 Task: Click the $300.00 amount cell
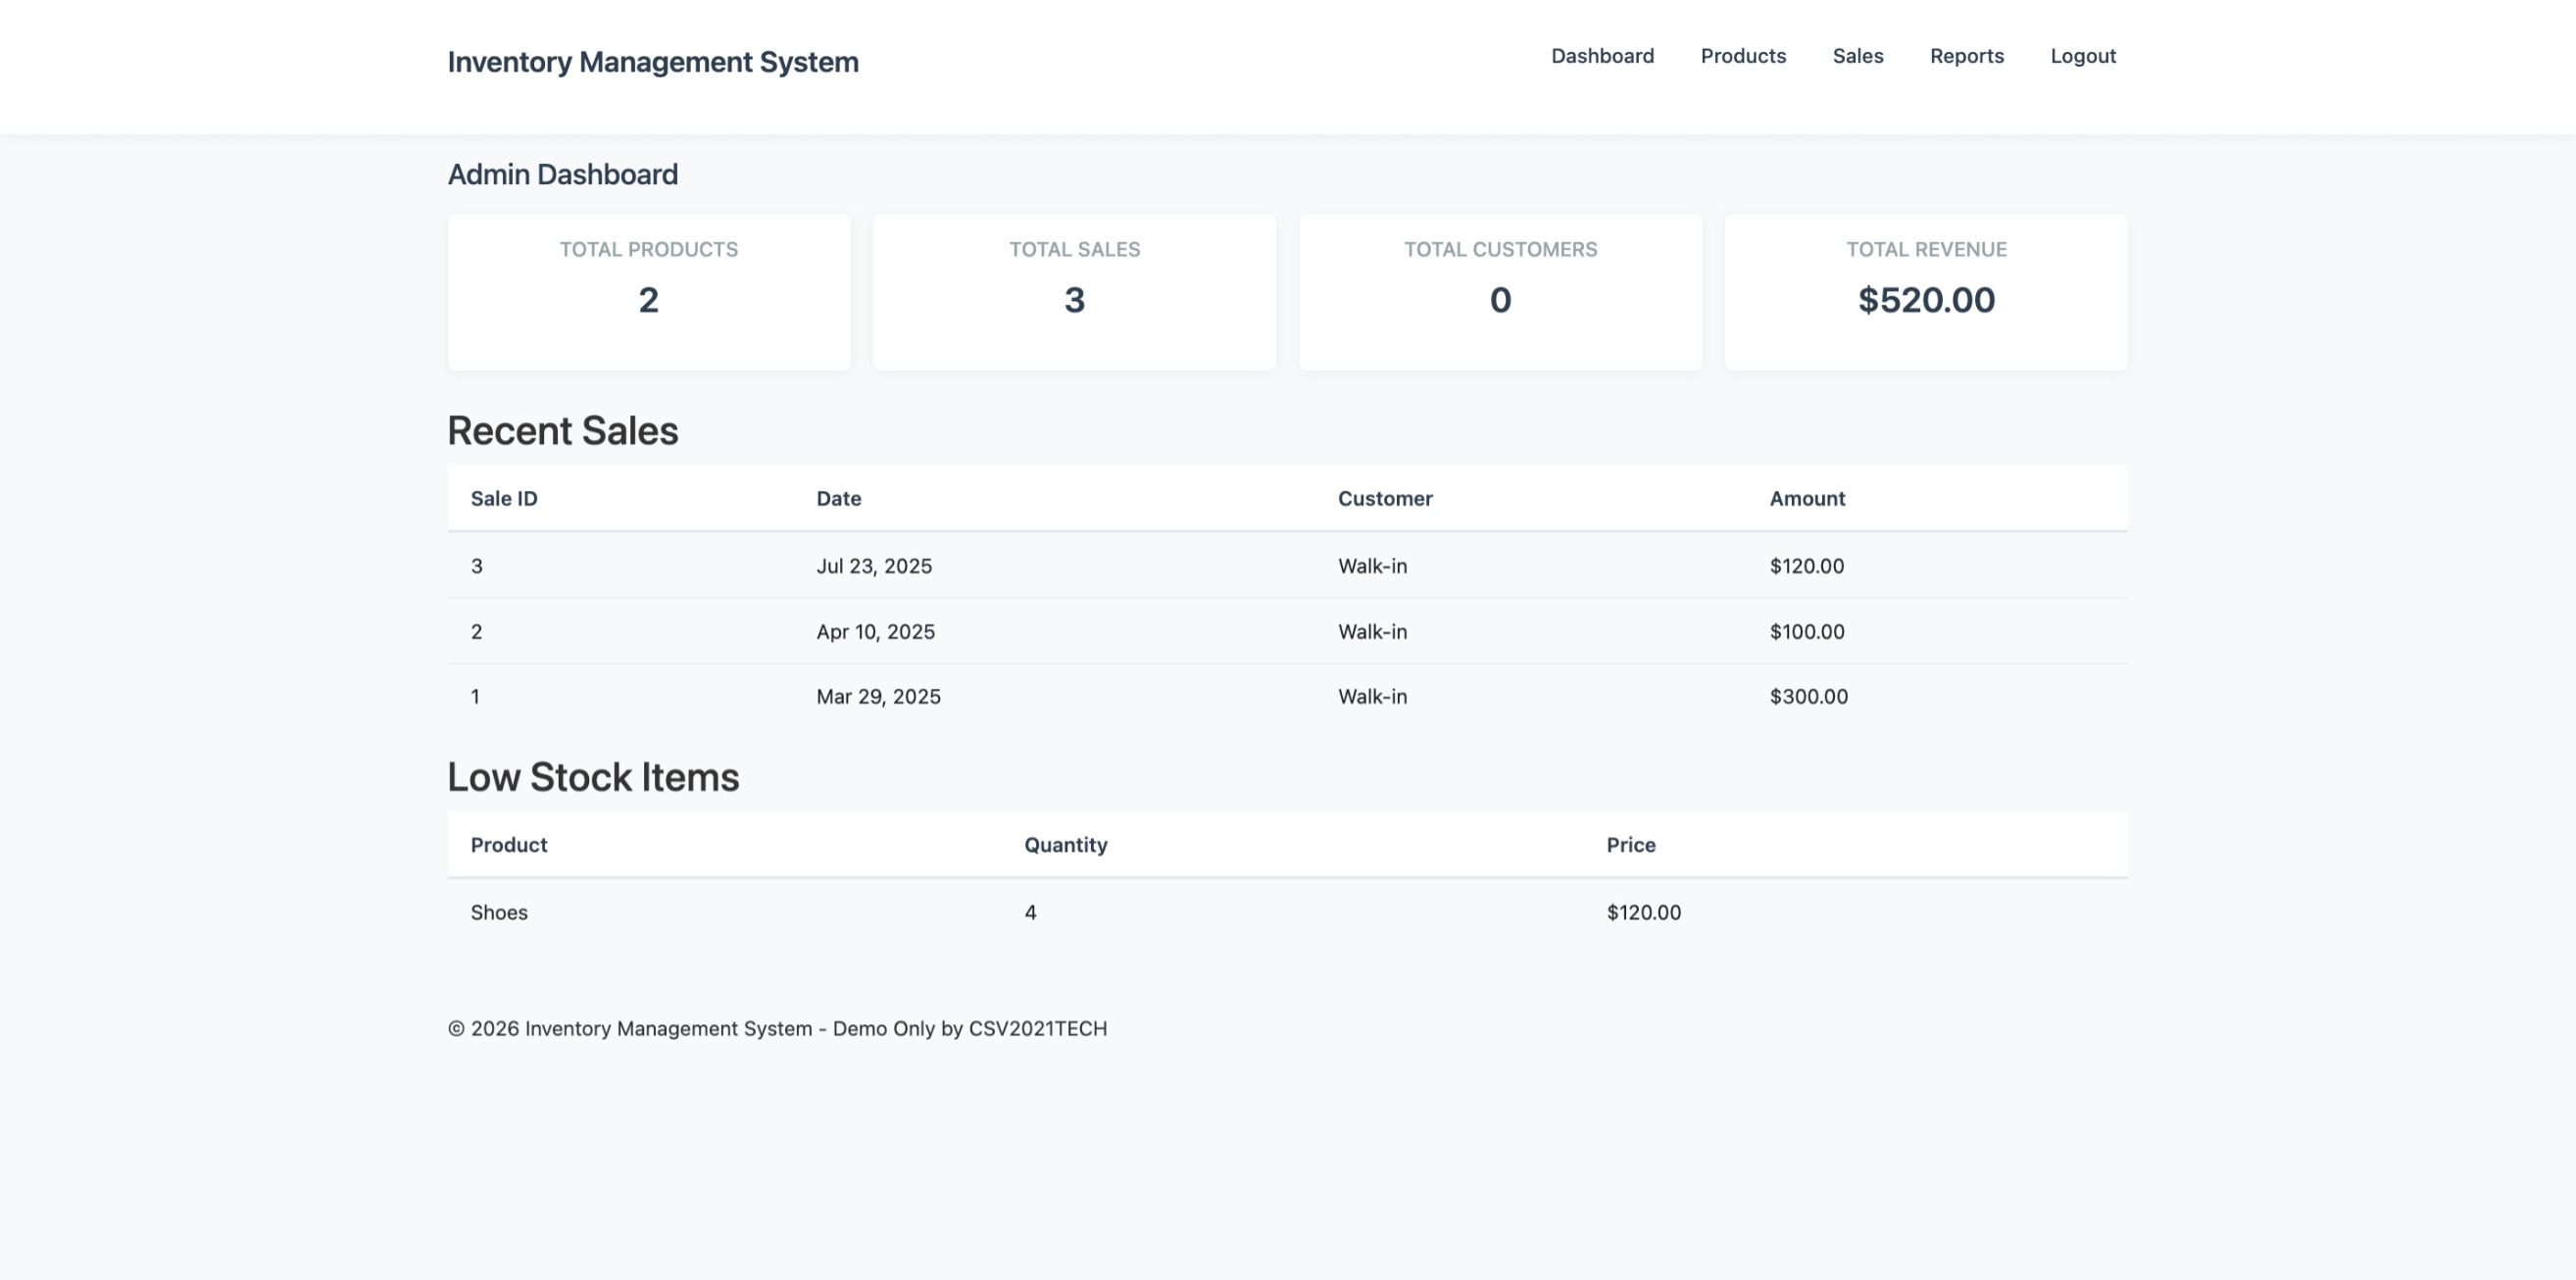(1808, 697)
